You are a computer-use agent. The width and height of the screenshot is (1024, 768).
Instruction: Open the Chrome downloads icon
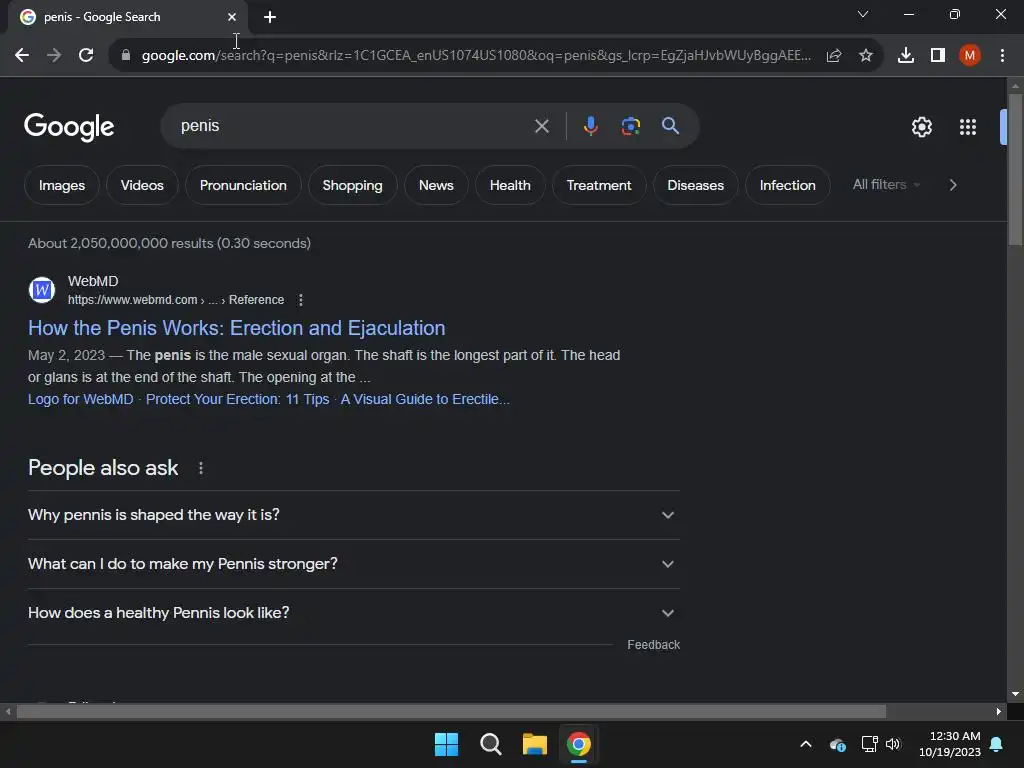click(x=905, y=56)
